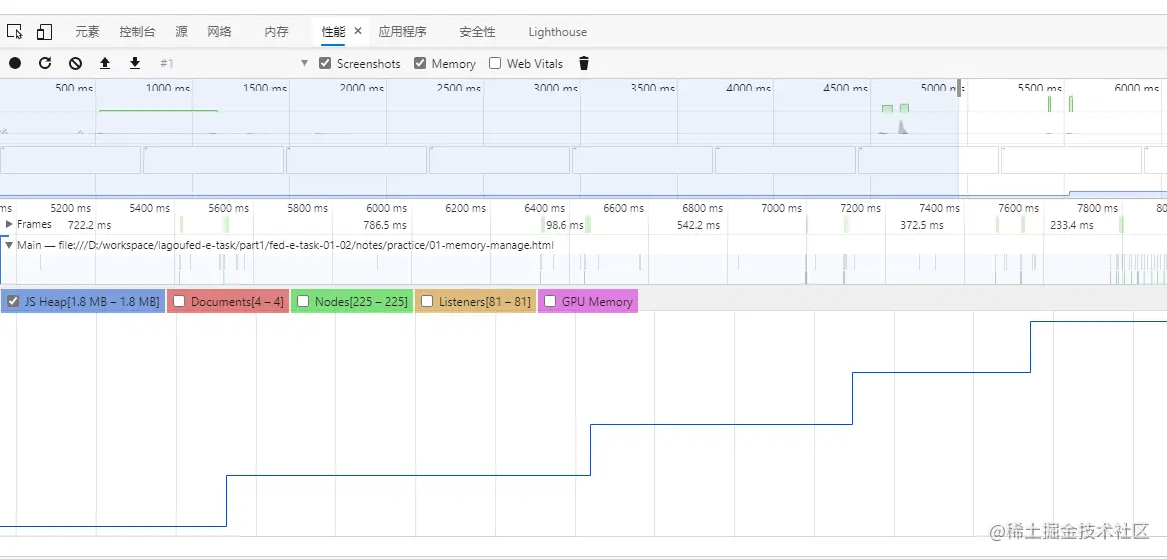The image size is (1167, 559).
Task: Disable the Memory checkbox
Action: [x=420, y=63]
